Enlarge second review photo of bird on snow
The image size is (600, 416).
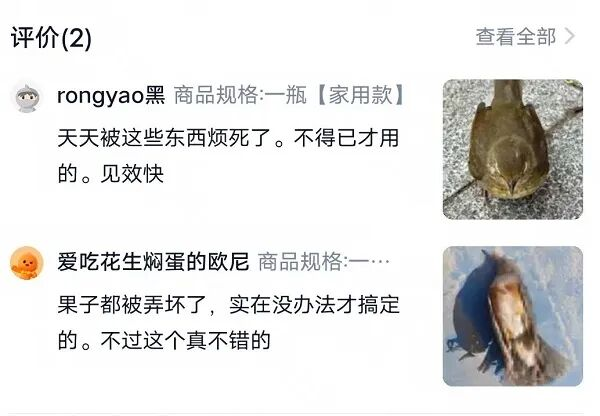coord(513,316)
